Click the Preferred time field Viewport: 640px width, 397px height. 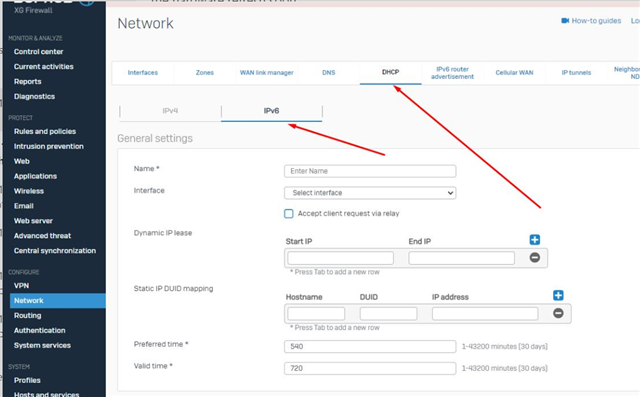pyautogui.click(x=370, y=346)
